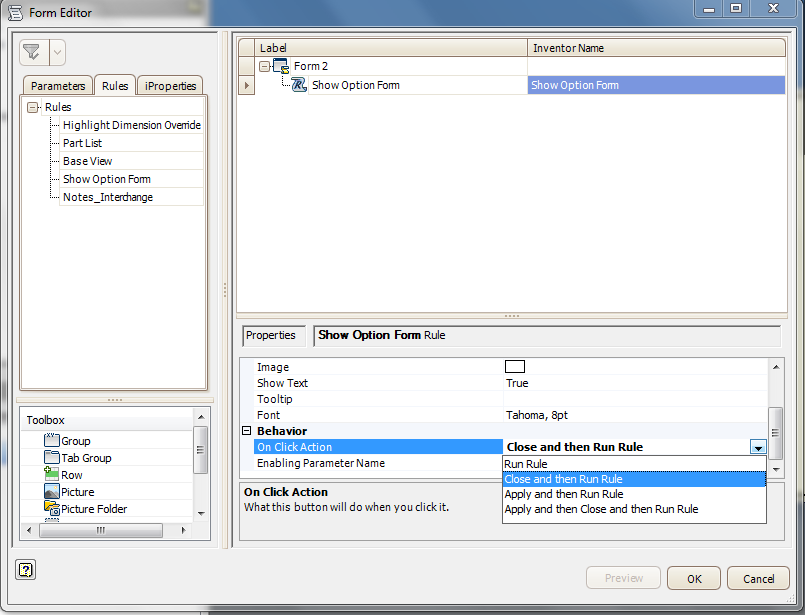Switch to the iProperties tab
The height and width of the screenshot is (615, 805).
pyautogui.click(x=170, y=85)
